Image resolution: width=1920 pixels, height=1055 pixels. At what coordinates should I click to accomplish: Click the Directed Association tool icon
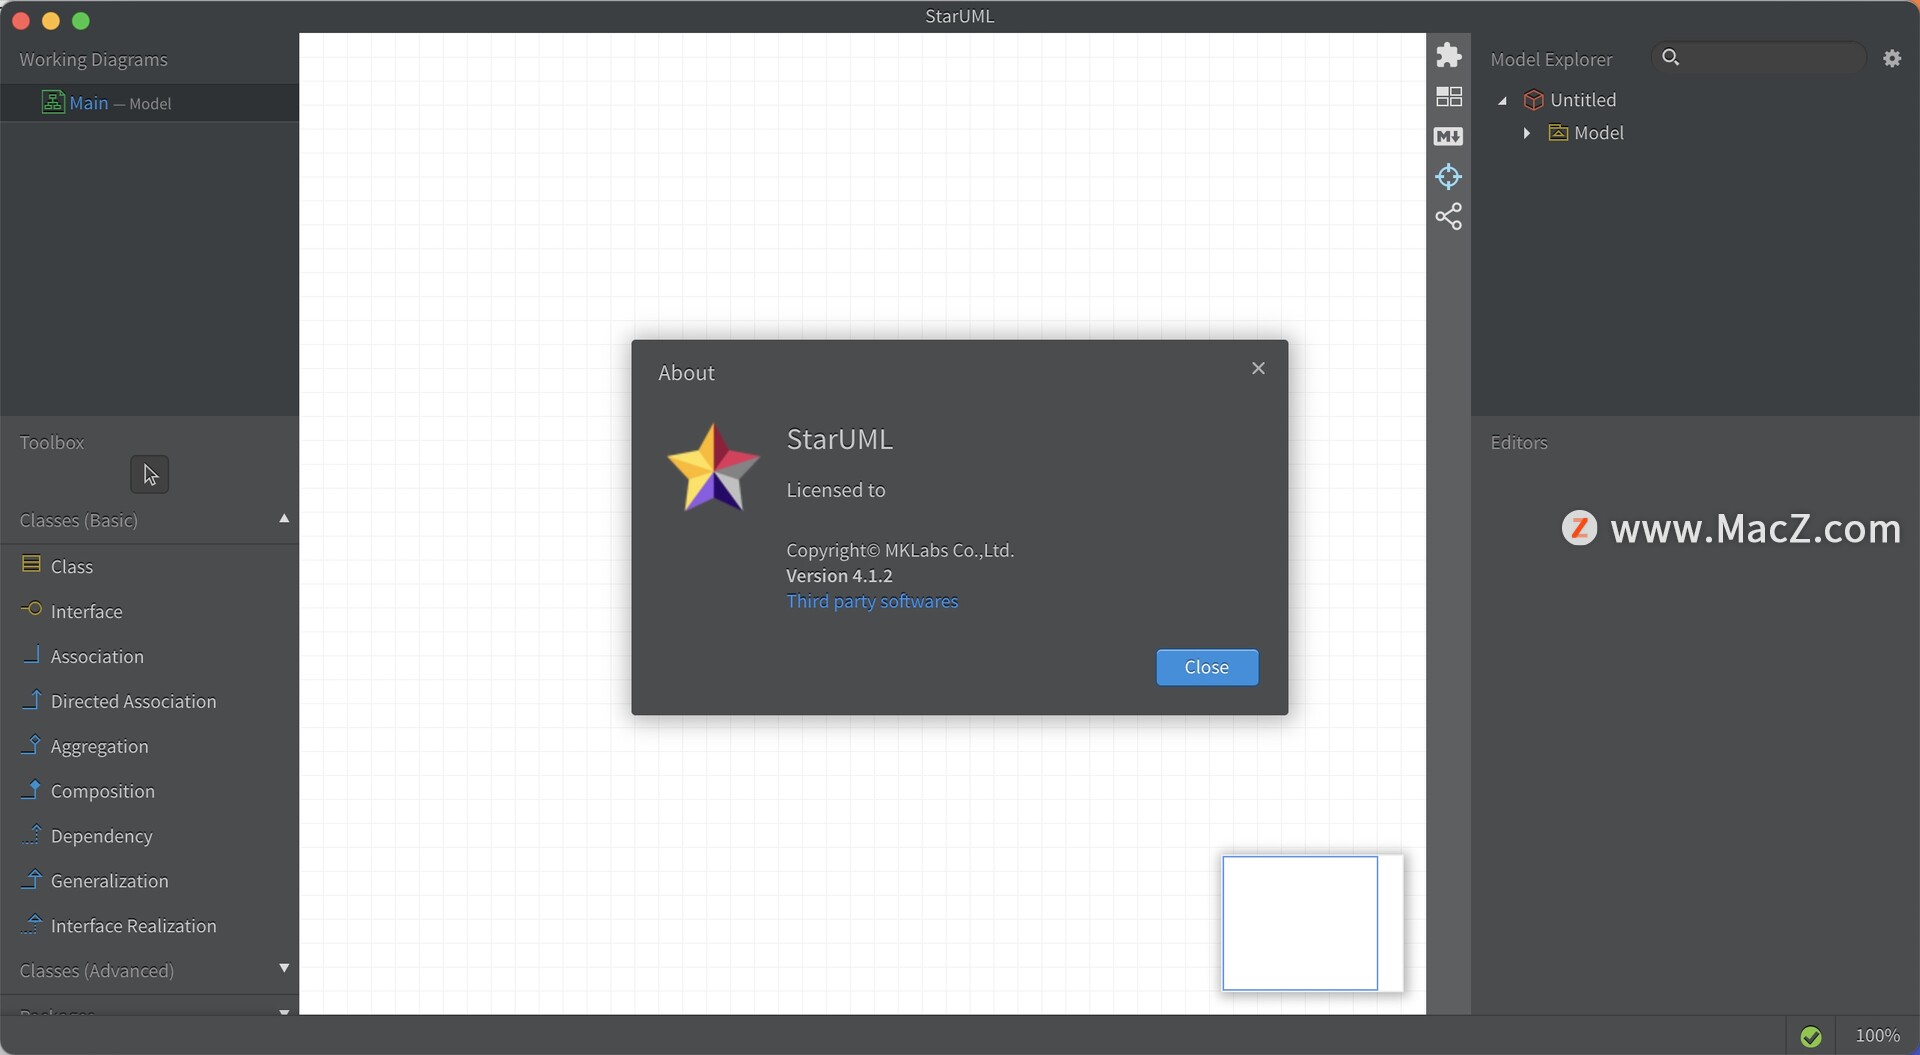pyautogui.click(x=31, y=699)
